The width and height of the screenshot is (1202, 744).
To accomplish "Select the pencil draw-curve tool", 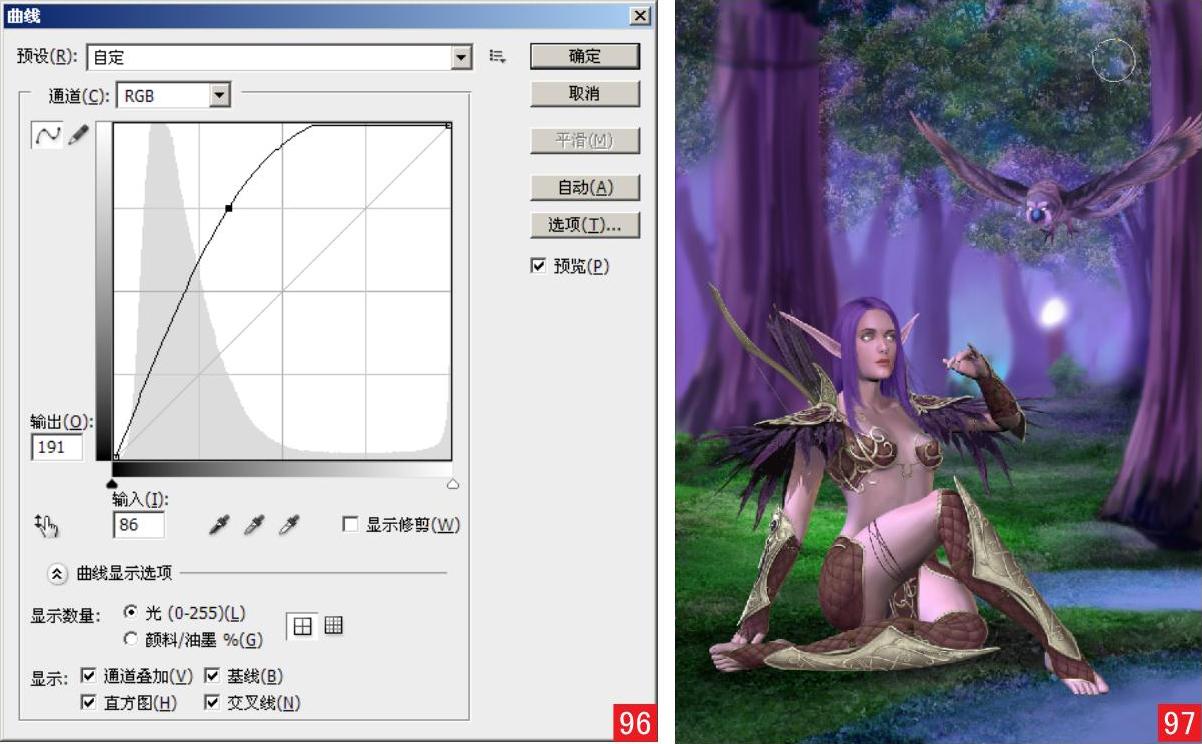I will [78, 135].
